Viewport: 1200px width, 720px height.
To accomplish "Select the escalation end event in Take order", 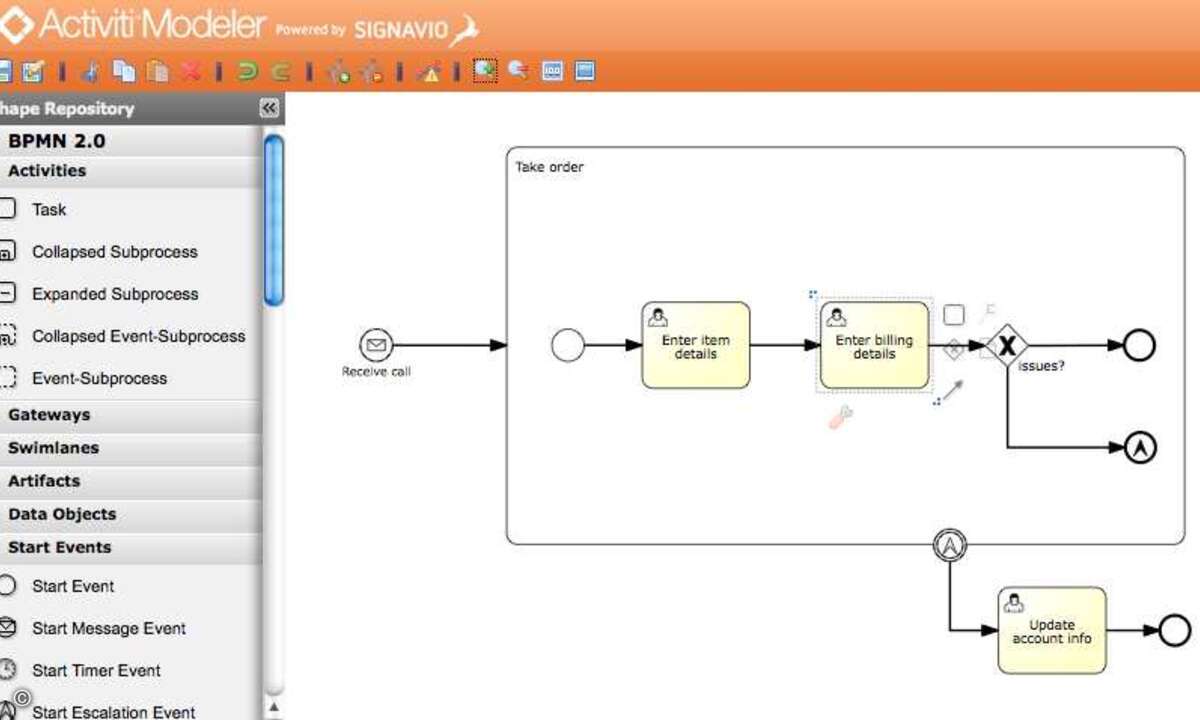I will pyautogui.click(x=1140, y=448).
